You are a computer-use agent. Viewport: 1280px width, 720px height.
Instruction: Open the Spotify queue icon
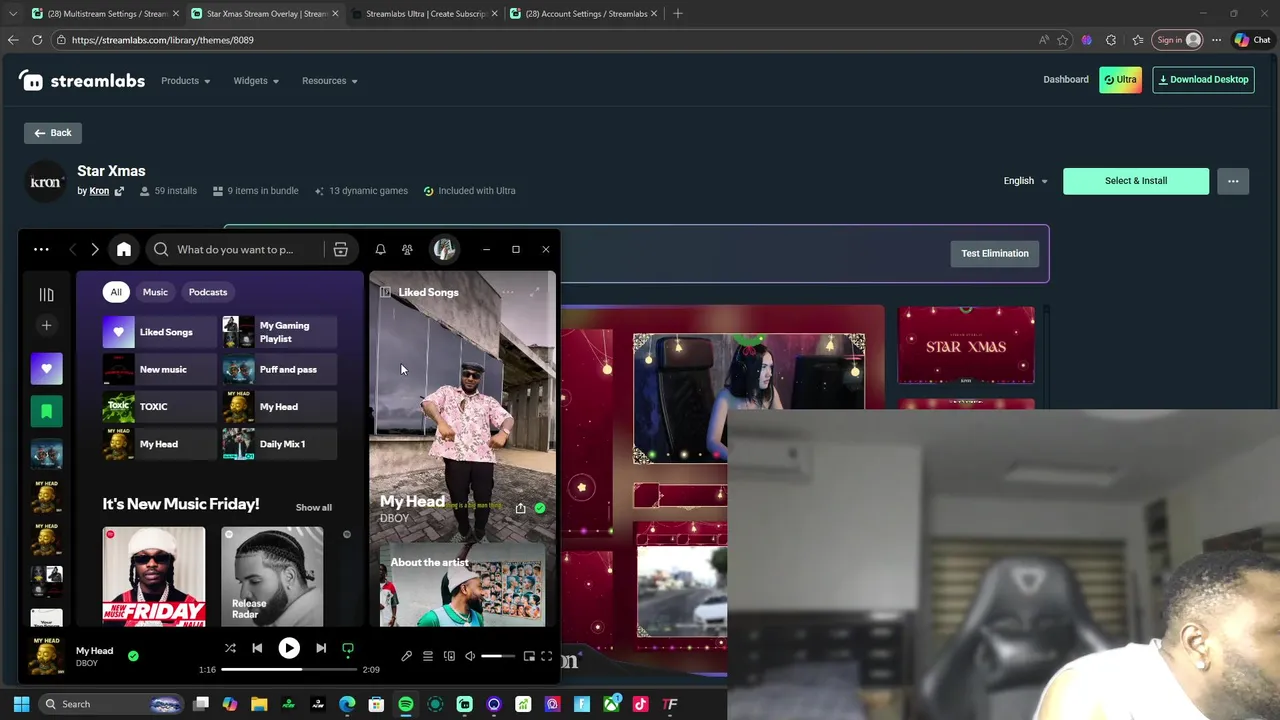(x=428, y=656)
